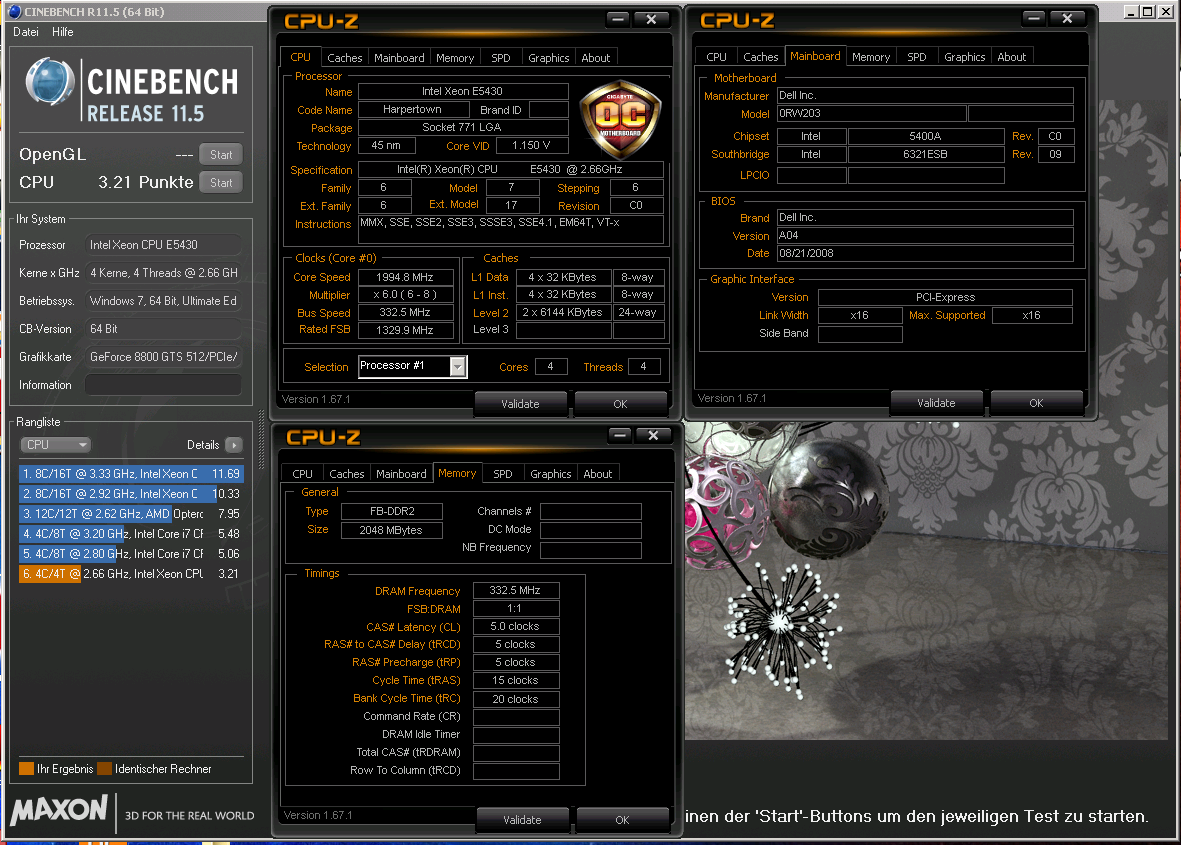
Task: Switch to CPU tab in Memory CPU-Z window
Action: pos(302,474)
